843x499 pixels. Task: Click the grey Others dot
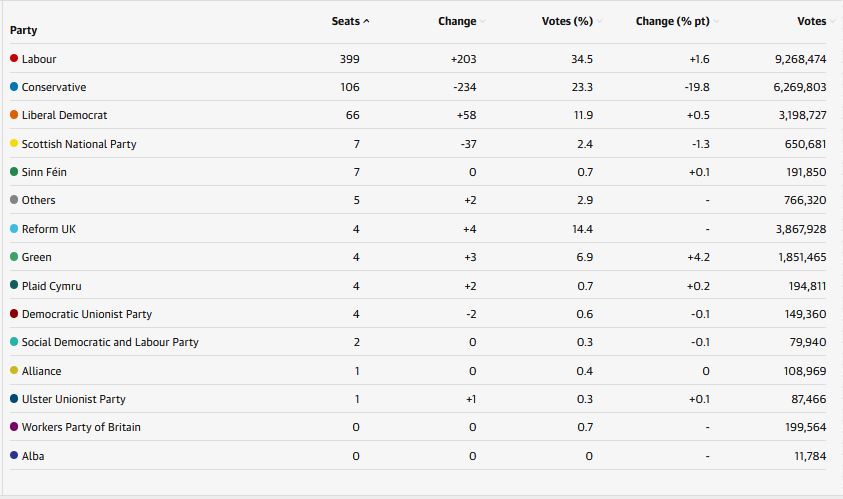pos(14,200)
